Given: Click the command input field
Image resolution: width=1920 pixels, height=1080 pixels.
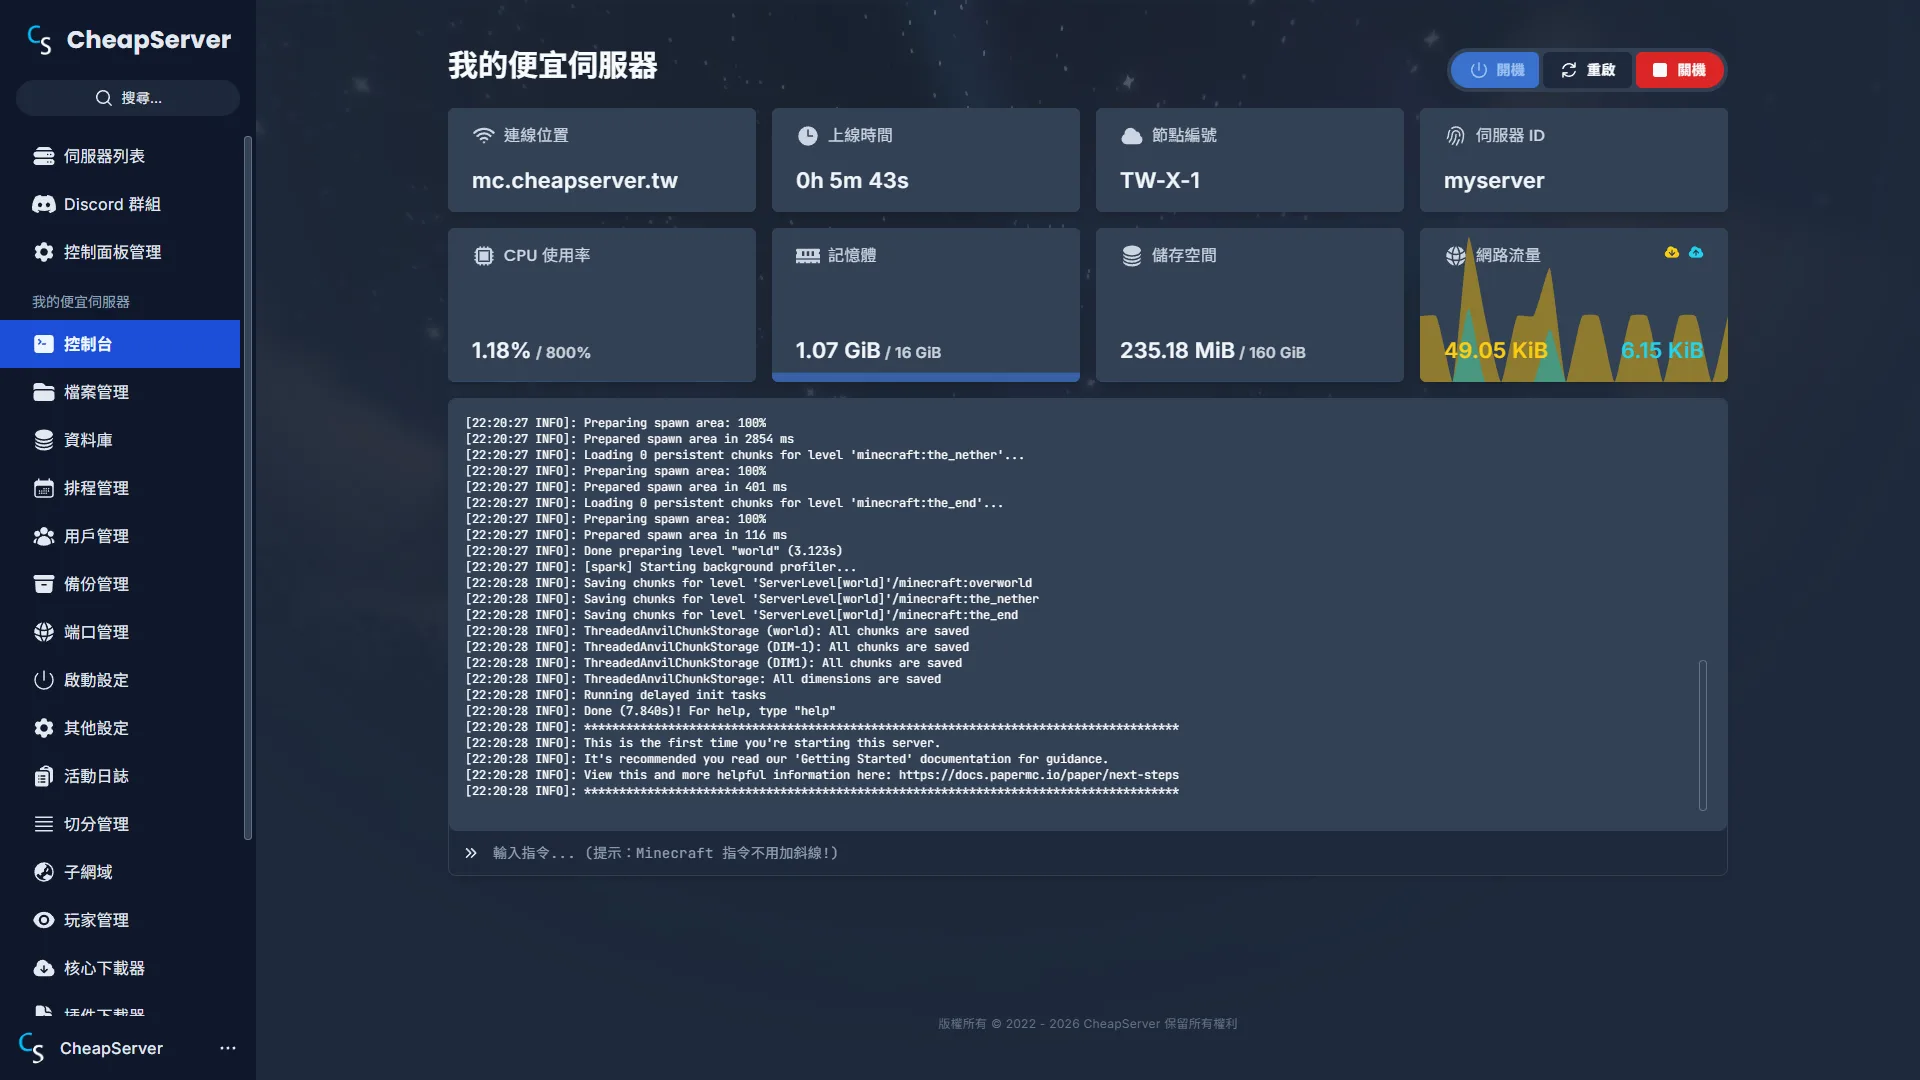Looking at the screenshot, I should (x=1088, y=853).
